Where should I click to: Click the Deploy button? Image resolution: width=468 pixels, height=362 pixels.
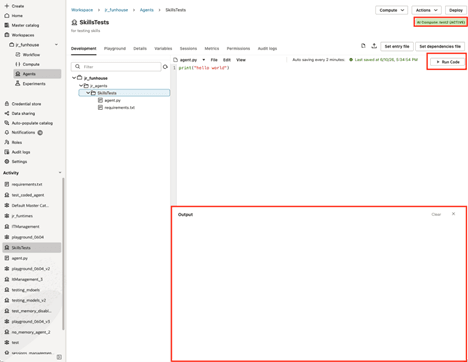(x=456, y=10)
